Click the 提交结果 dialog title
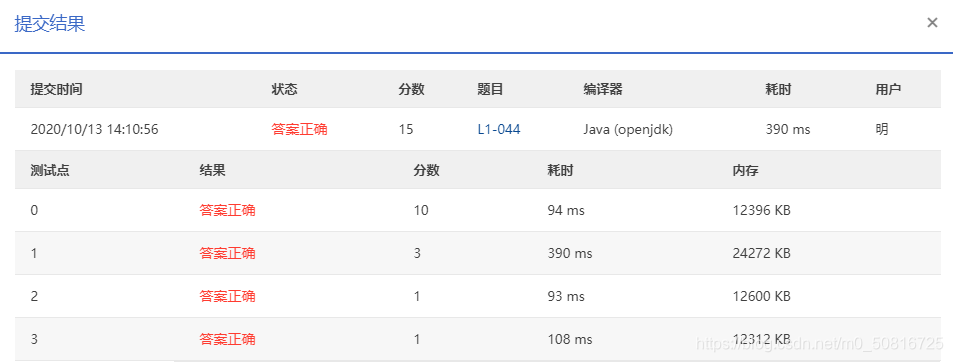This screenshot has width=953, height=362. [49, 24]
